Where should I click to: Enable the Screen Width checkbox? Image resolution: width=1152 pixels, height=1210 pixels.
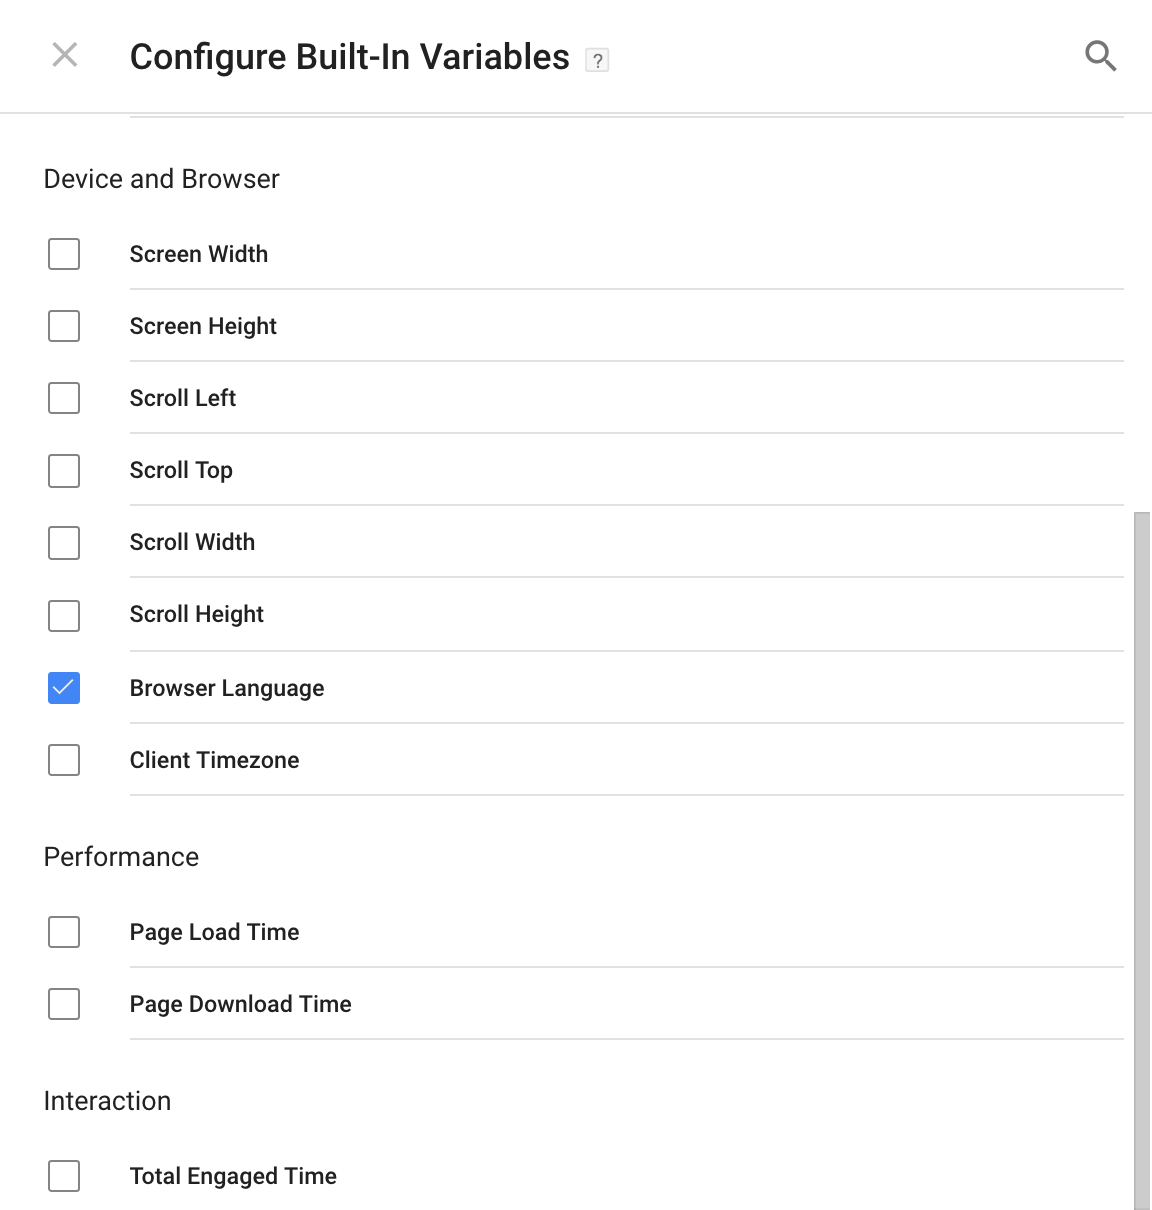(x=64, y=254)
